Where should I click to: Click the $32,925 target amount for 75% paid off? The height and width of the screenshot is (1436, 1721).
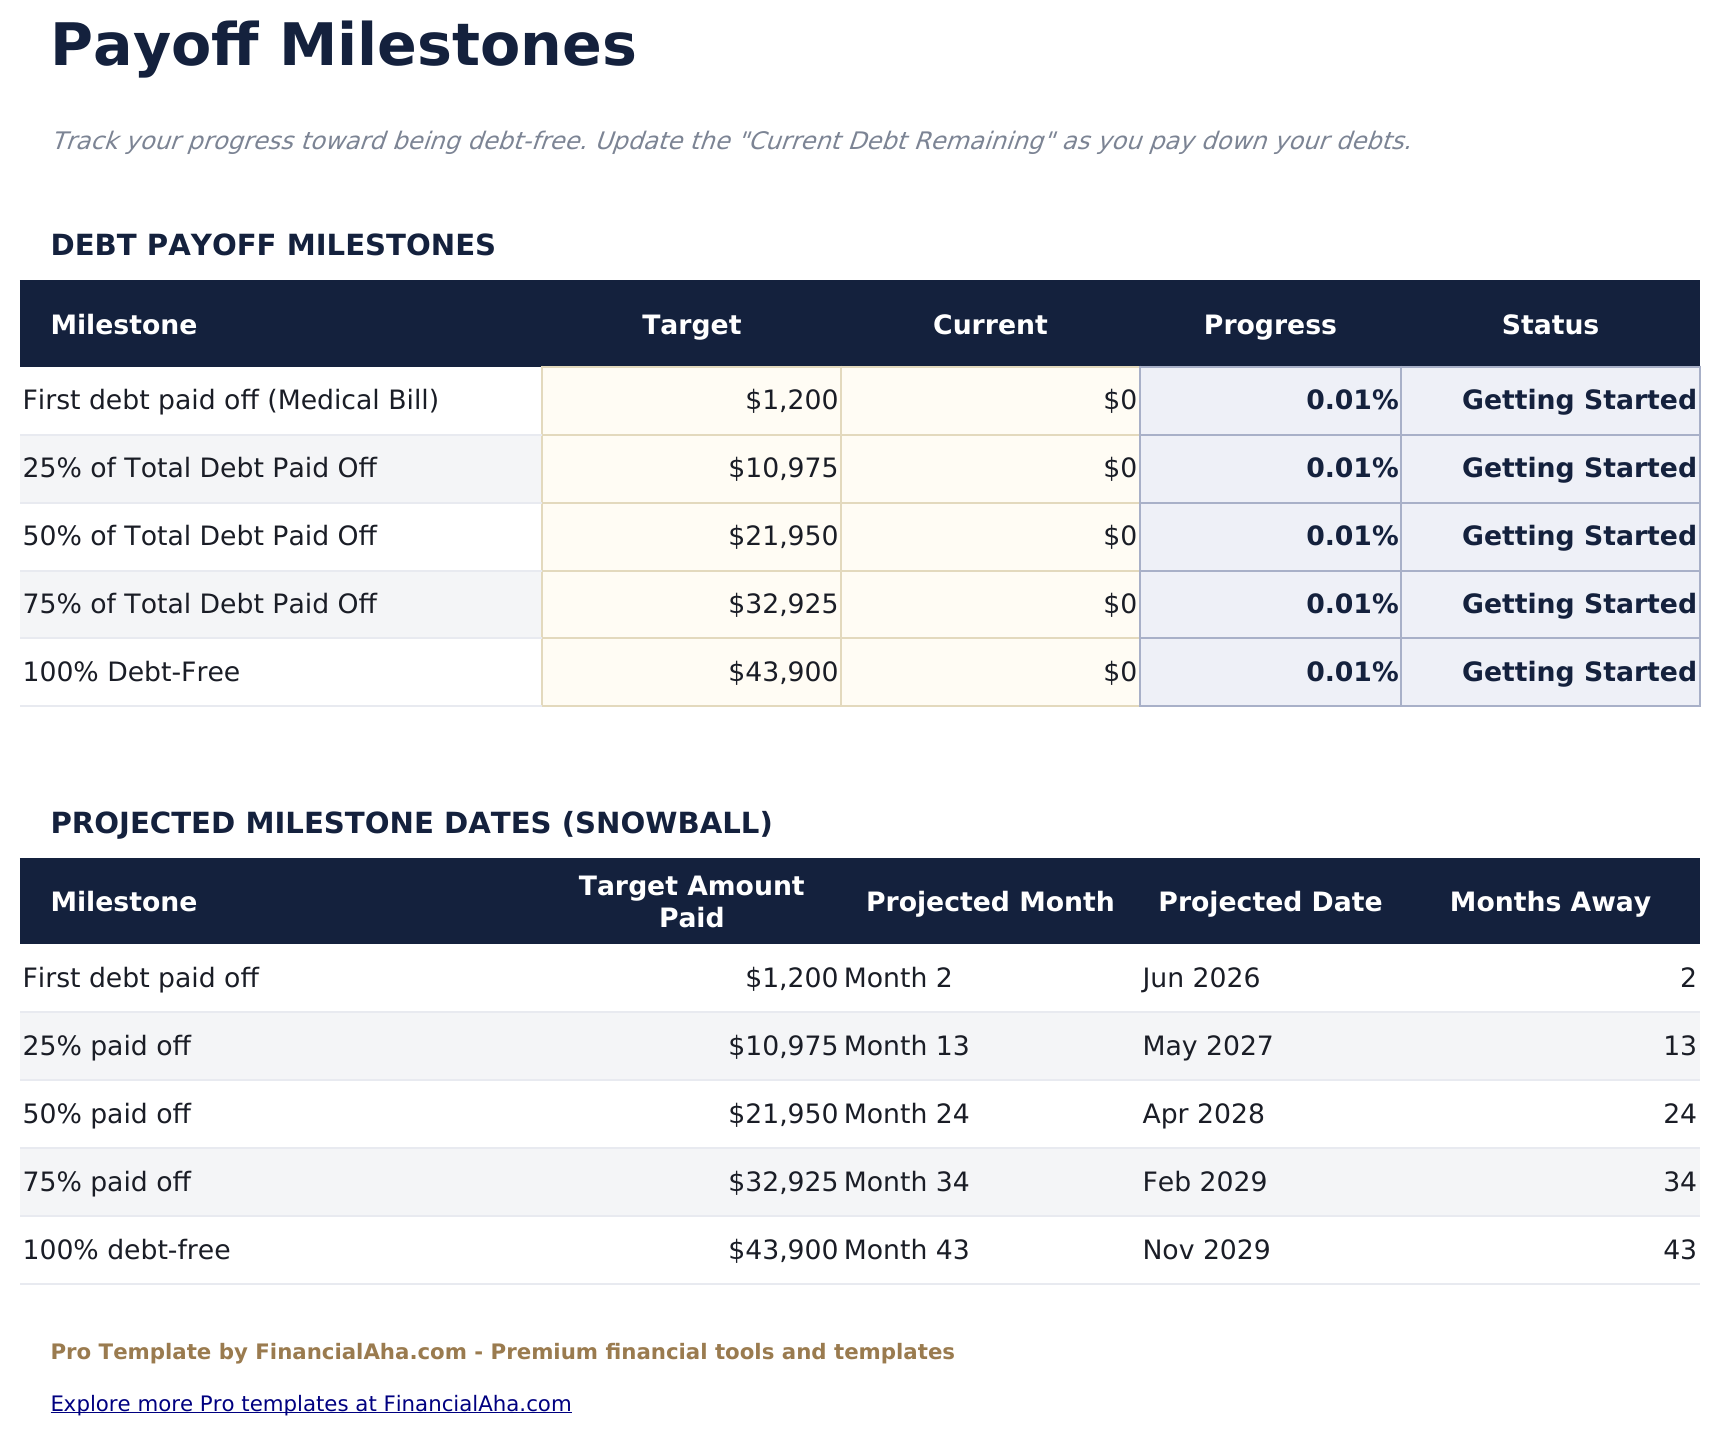pyautogui.click(x=787, y=1181)
